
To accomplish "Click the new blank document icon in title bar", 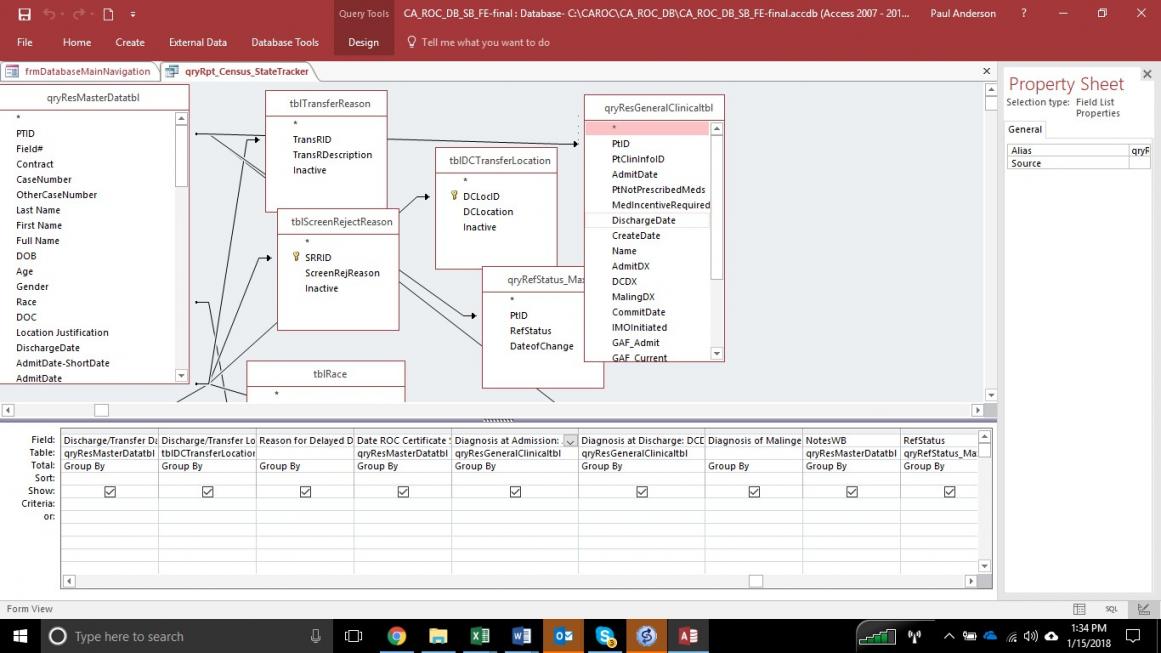I will pos(107,14).
